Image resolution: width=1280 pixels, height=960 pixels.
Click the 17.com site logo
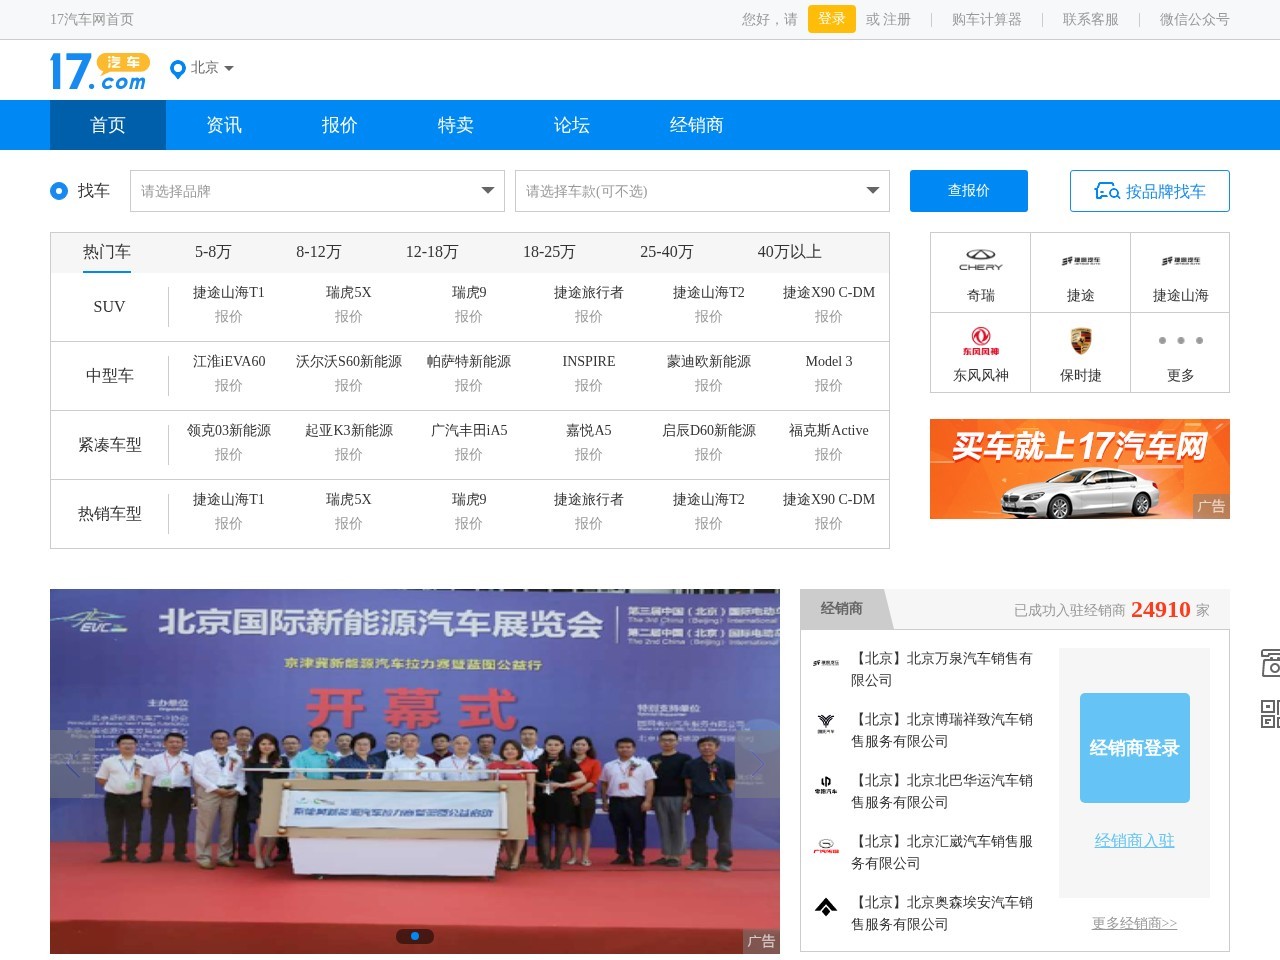(x=100, y=71)
